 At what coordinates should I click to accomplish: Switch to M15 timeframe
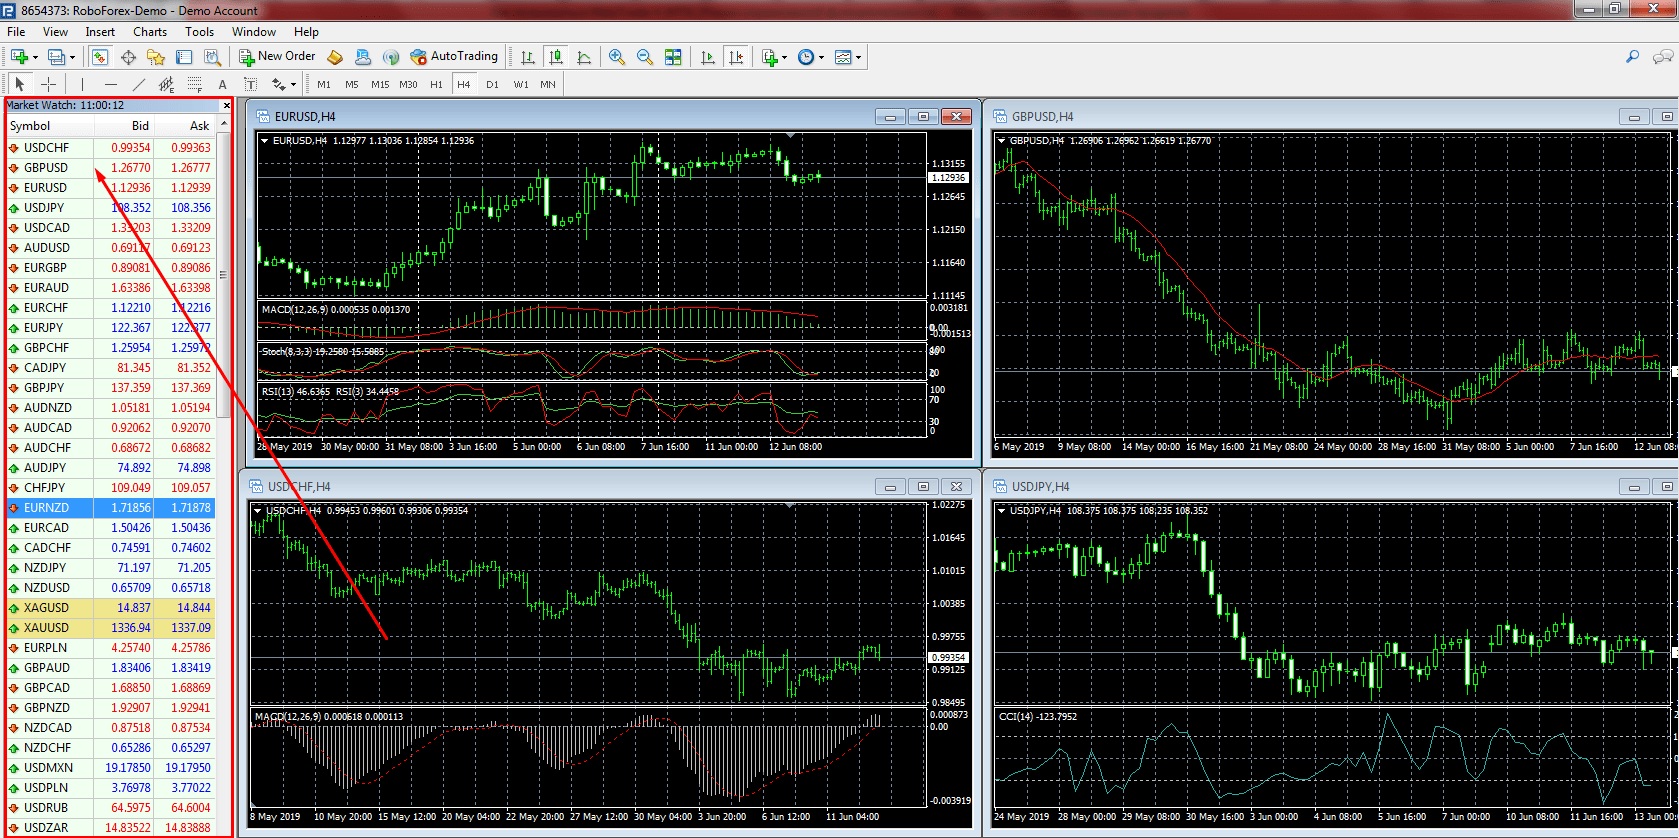tap(380, 85)
